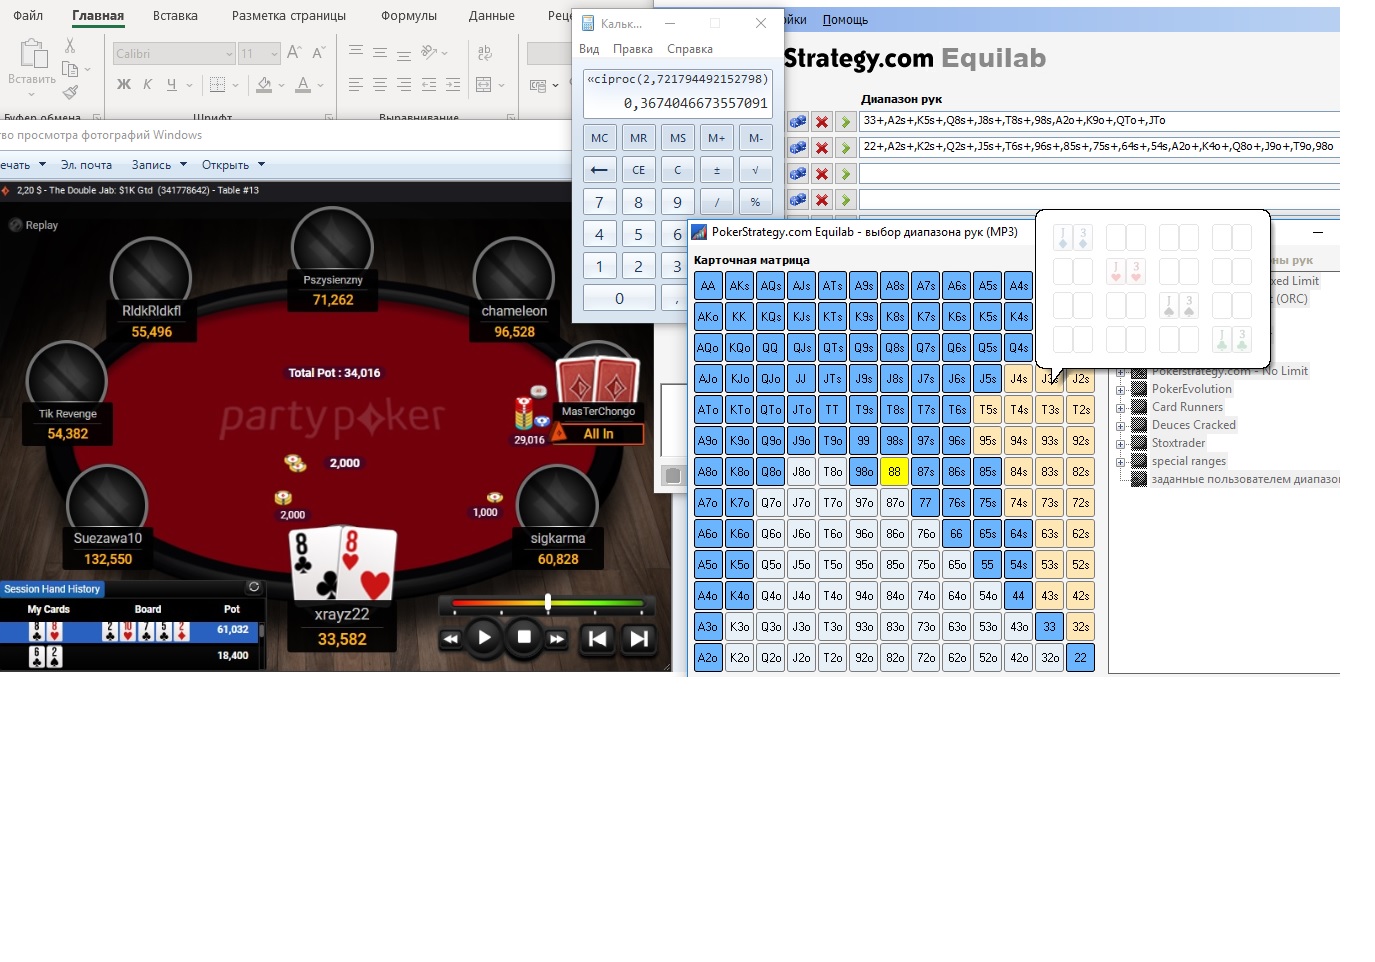
Task: Align text left in Excel ribbon
Action: click(356, 85)
